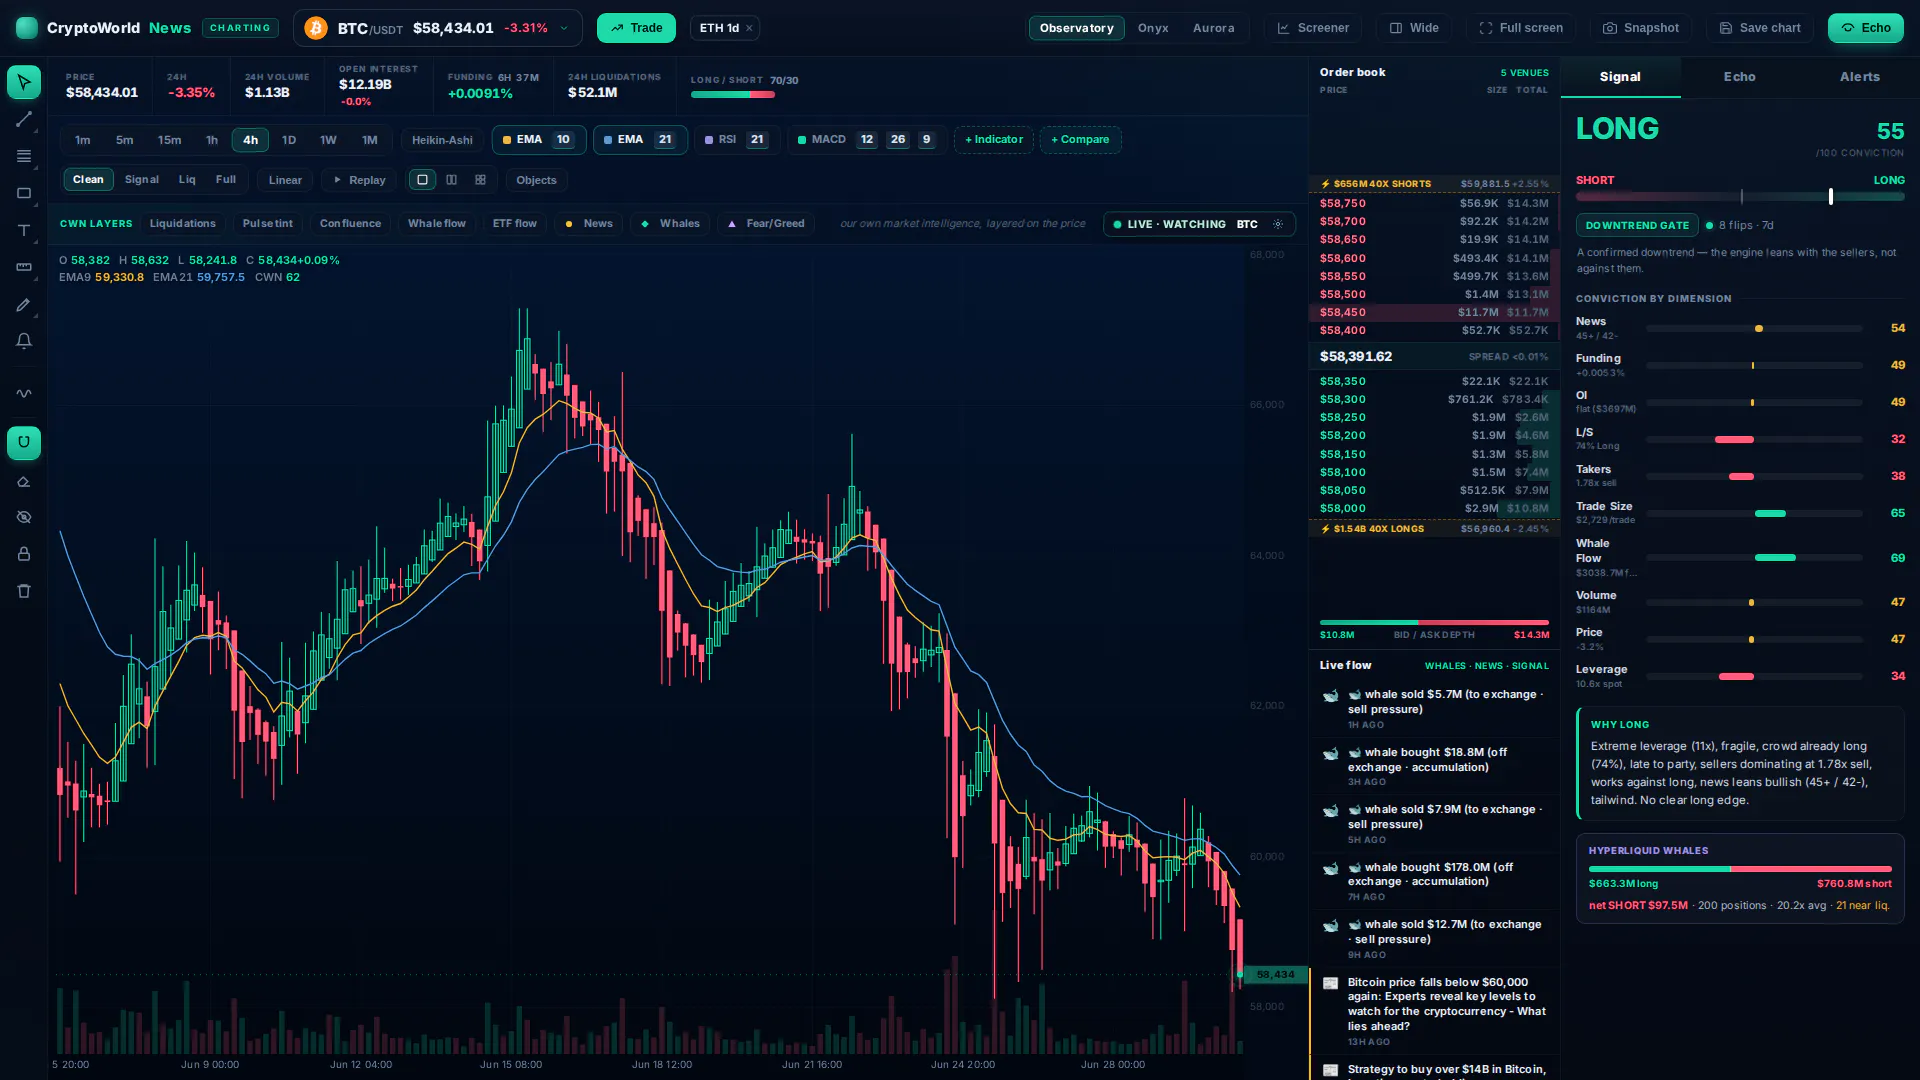The image size is (1920, 1080).
Task: Take a chart Snapshot
Action: click(1641, 28)
